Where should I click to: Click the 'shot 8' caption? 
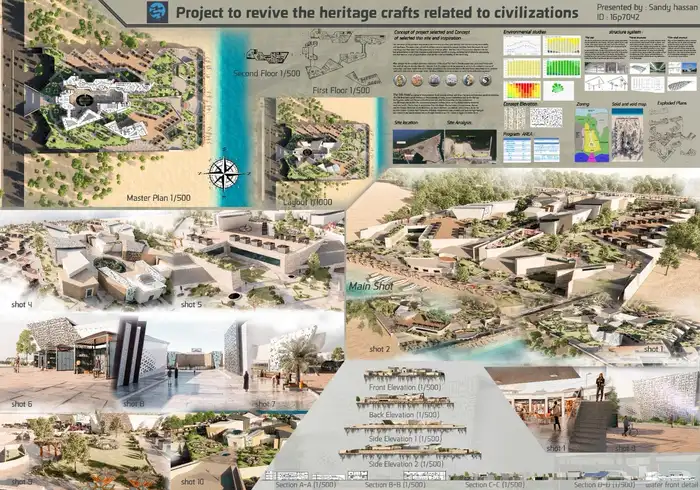click(x=134, y=403)
